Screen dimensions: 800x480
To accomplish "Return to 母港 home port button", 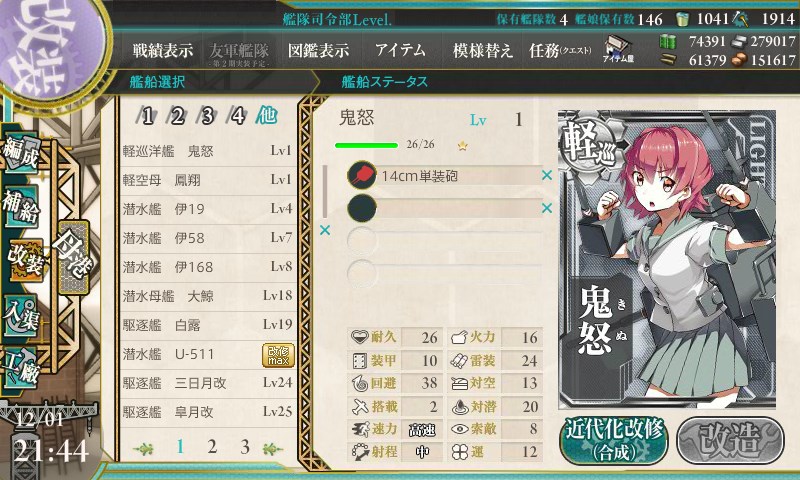I will 73,258.
